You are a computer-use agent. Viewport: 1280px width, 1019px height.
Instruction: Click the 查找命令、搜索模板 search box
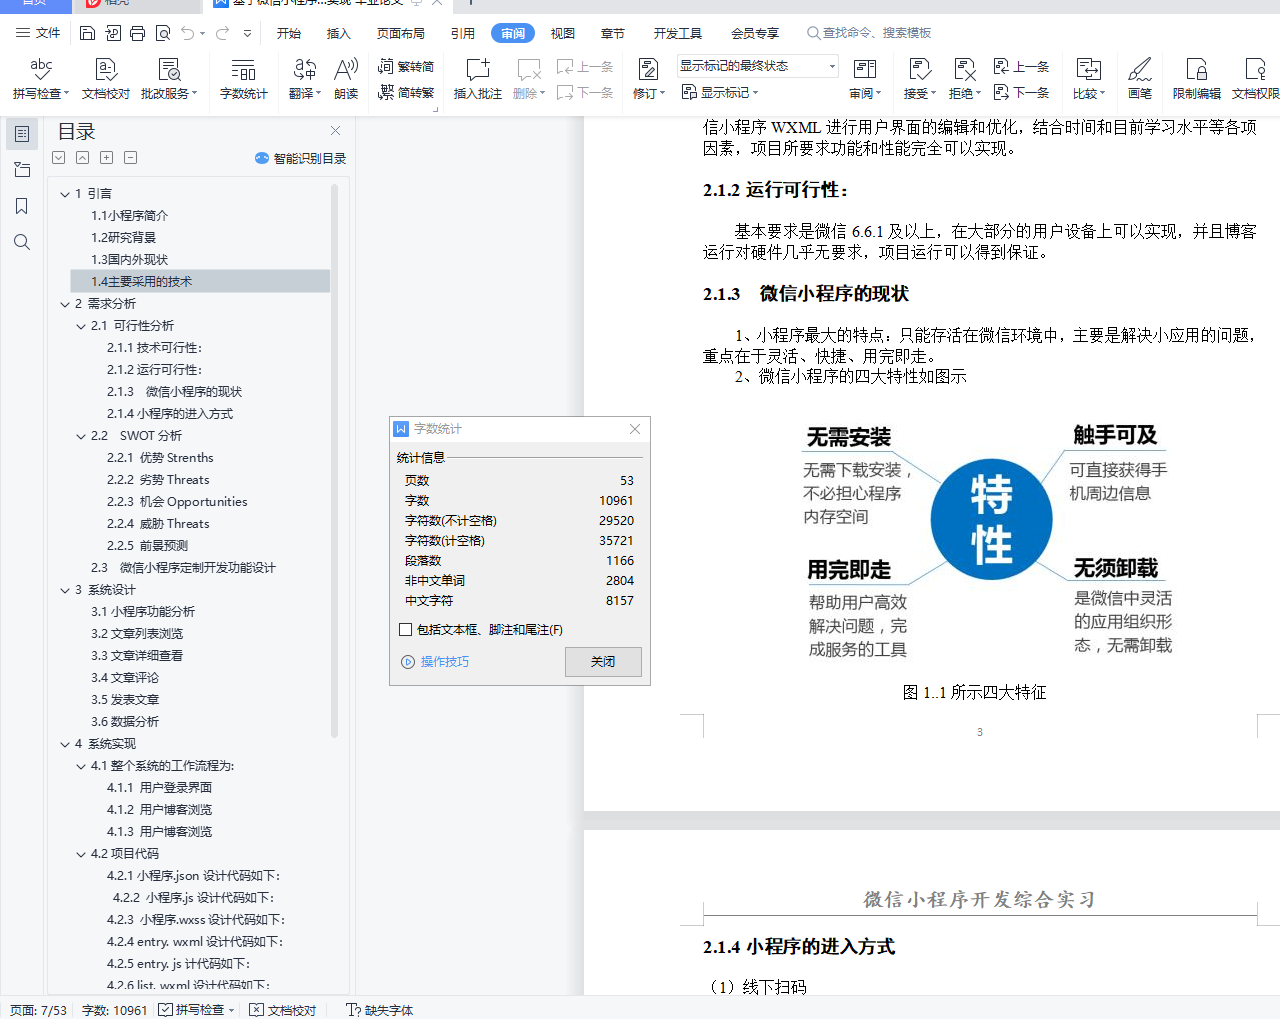pos(870,33)
